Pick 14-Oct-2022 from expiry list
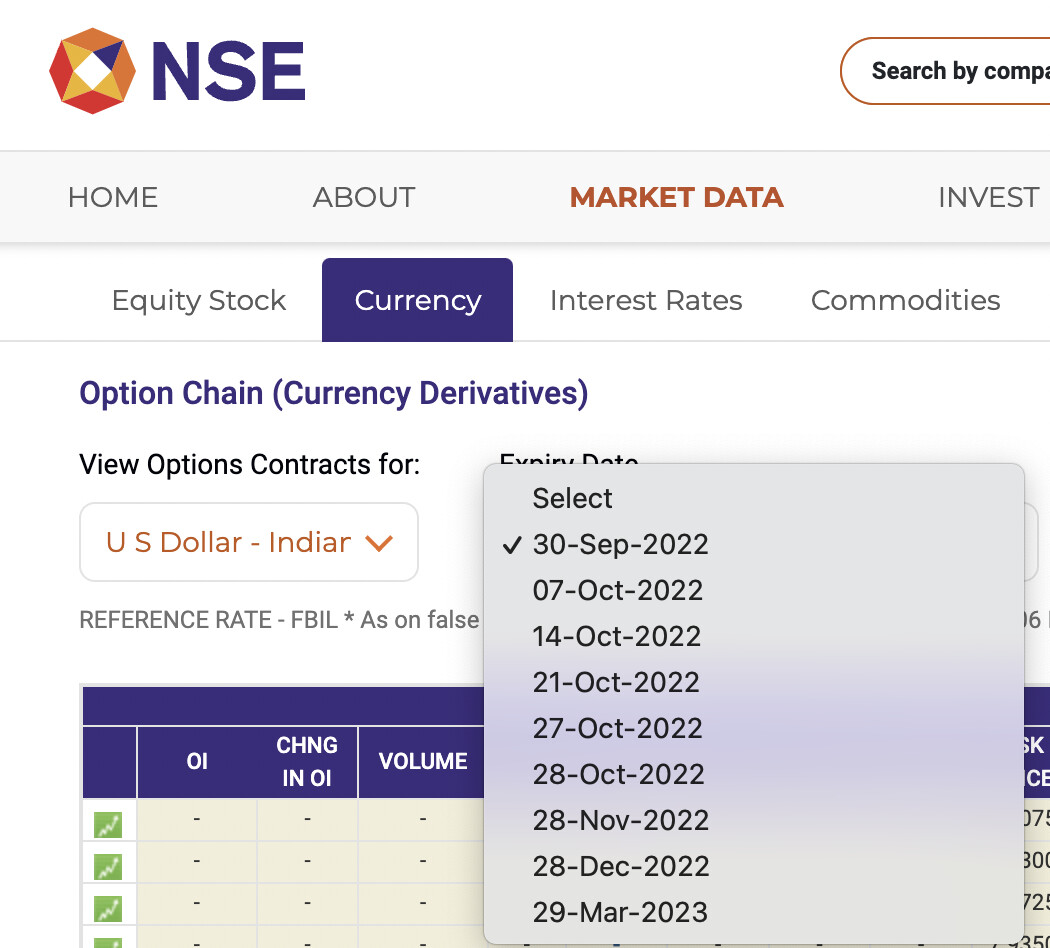 point(617,636)
